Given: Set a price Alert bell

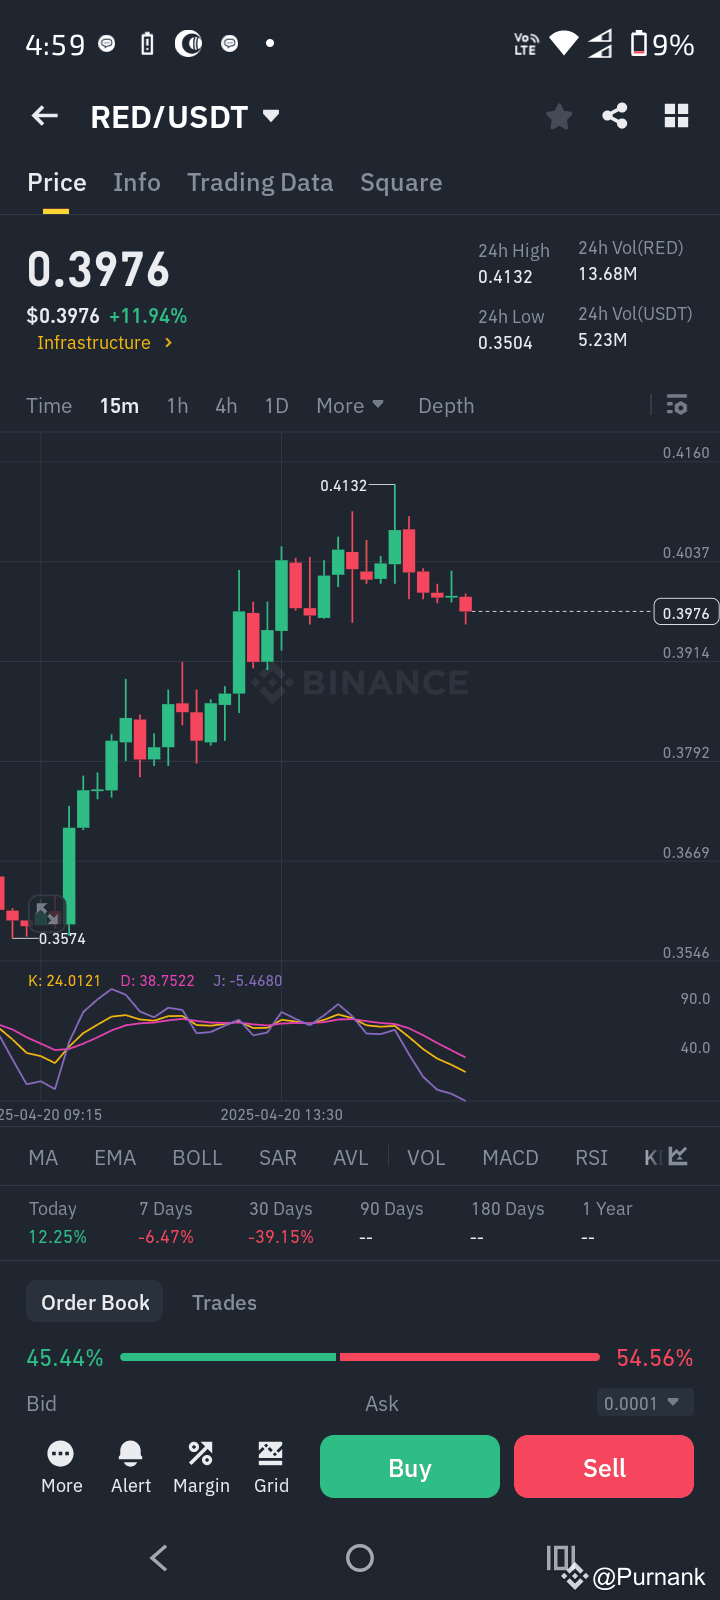Looking at the screenshot, I should pos(131,1467).
